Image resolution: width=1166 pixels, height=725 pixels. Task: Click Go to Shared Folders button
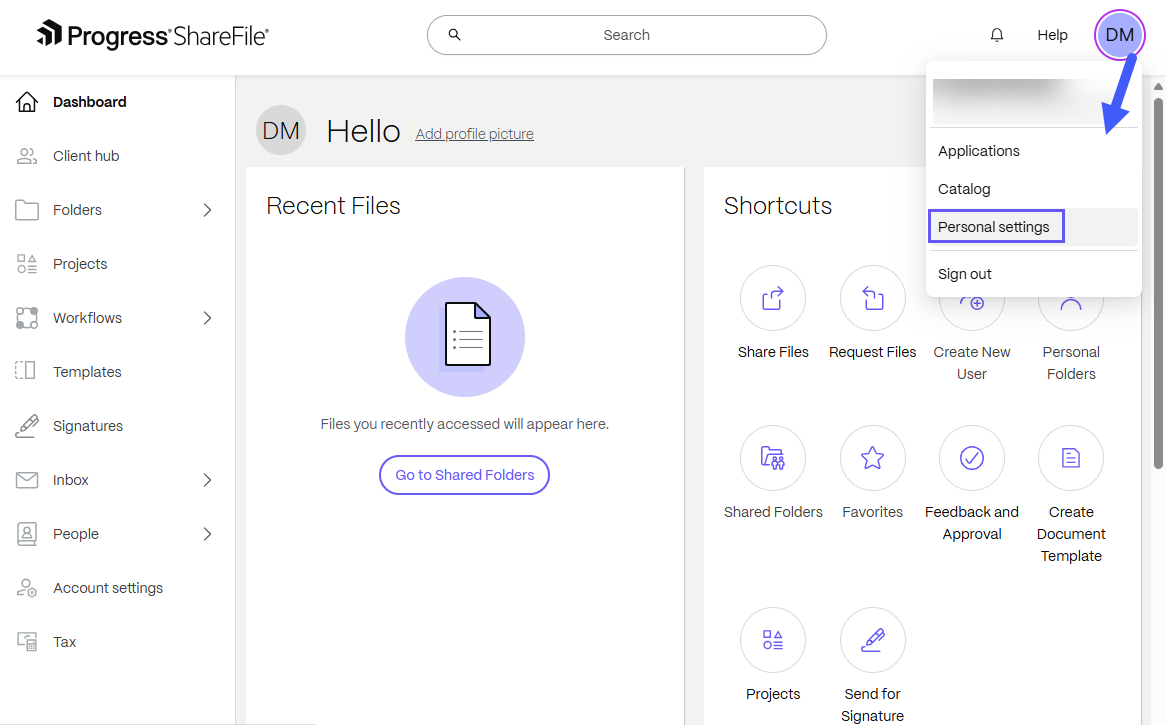pyautogui.click(x=464, y=475)
